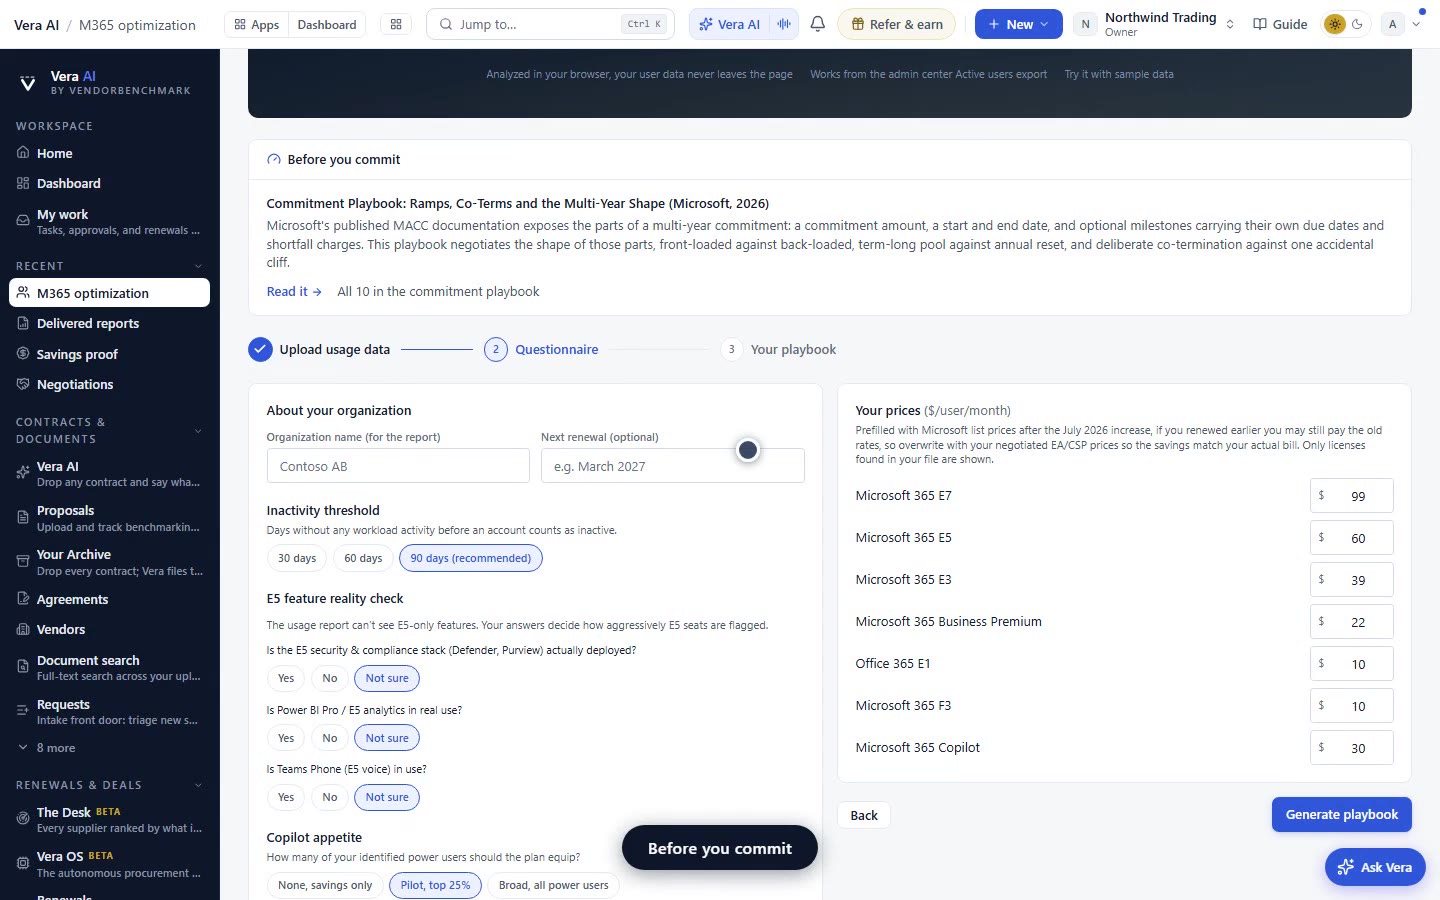
Task: Choose Broad, all power users
Action: pos(554,885)
